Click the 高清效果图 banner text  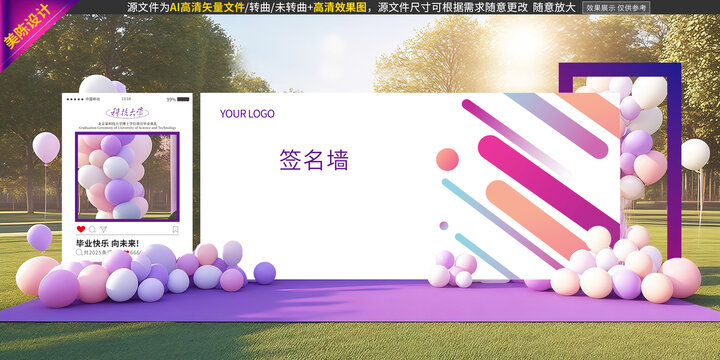pyautogui.click(x=340, y=7)
